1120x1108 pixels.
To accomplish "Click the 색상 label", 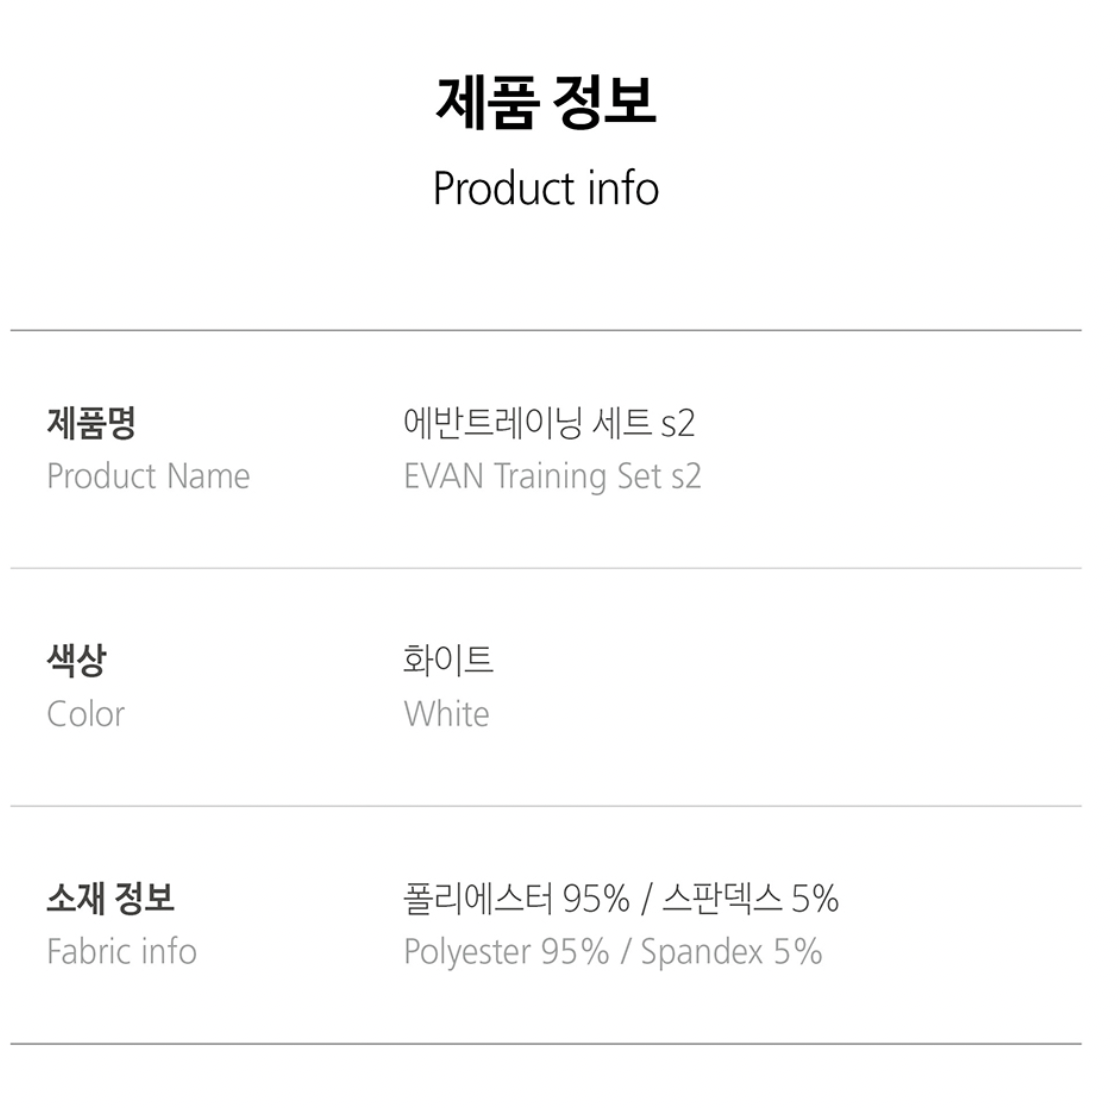I will [x=76, y=660].
